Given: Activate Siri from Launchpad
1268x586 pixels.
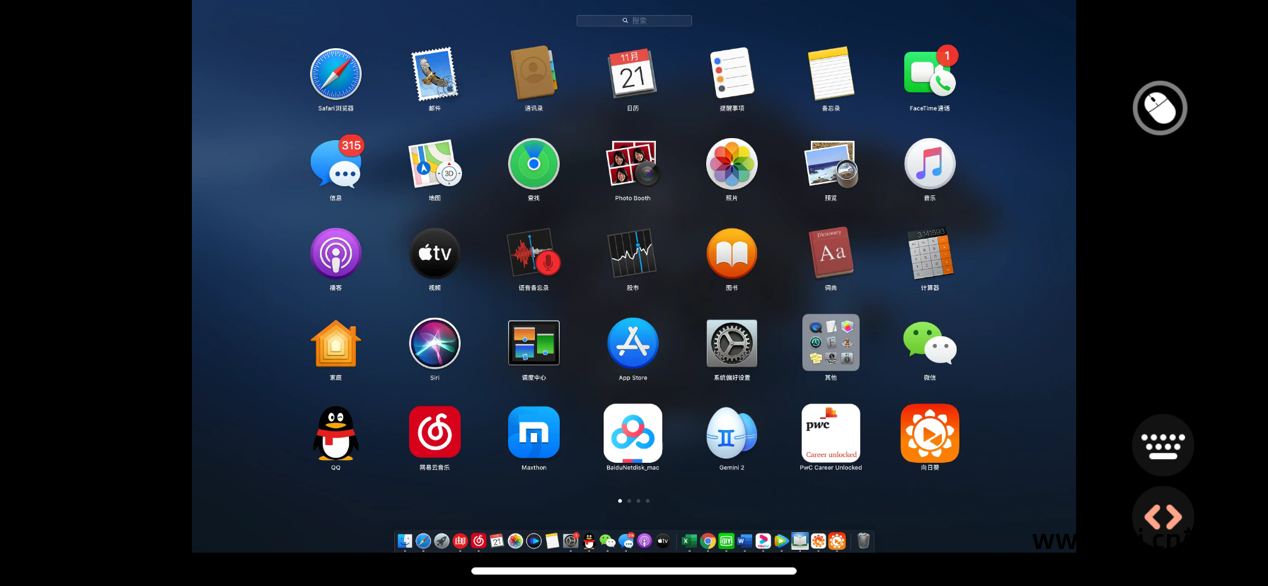Looking at the screenshot, I should click(x=435, y=343).
